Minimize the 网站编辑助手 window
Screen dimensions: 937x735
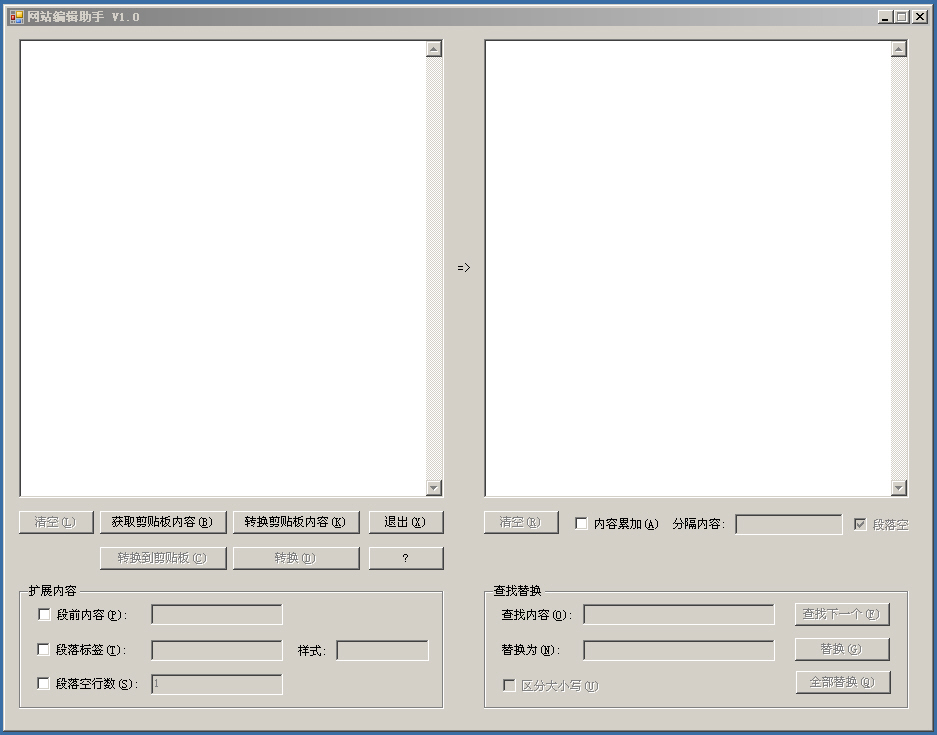[885, 17]
